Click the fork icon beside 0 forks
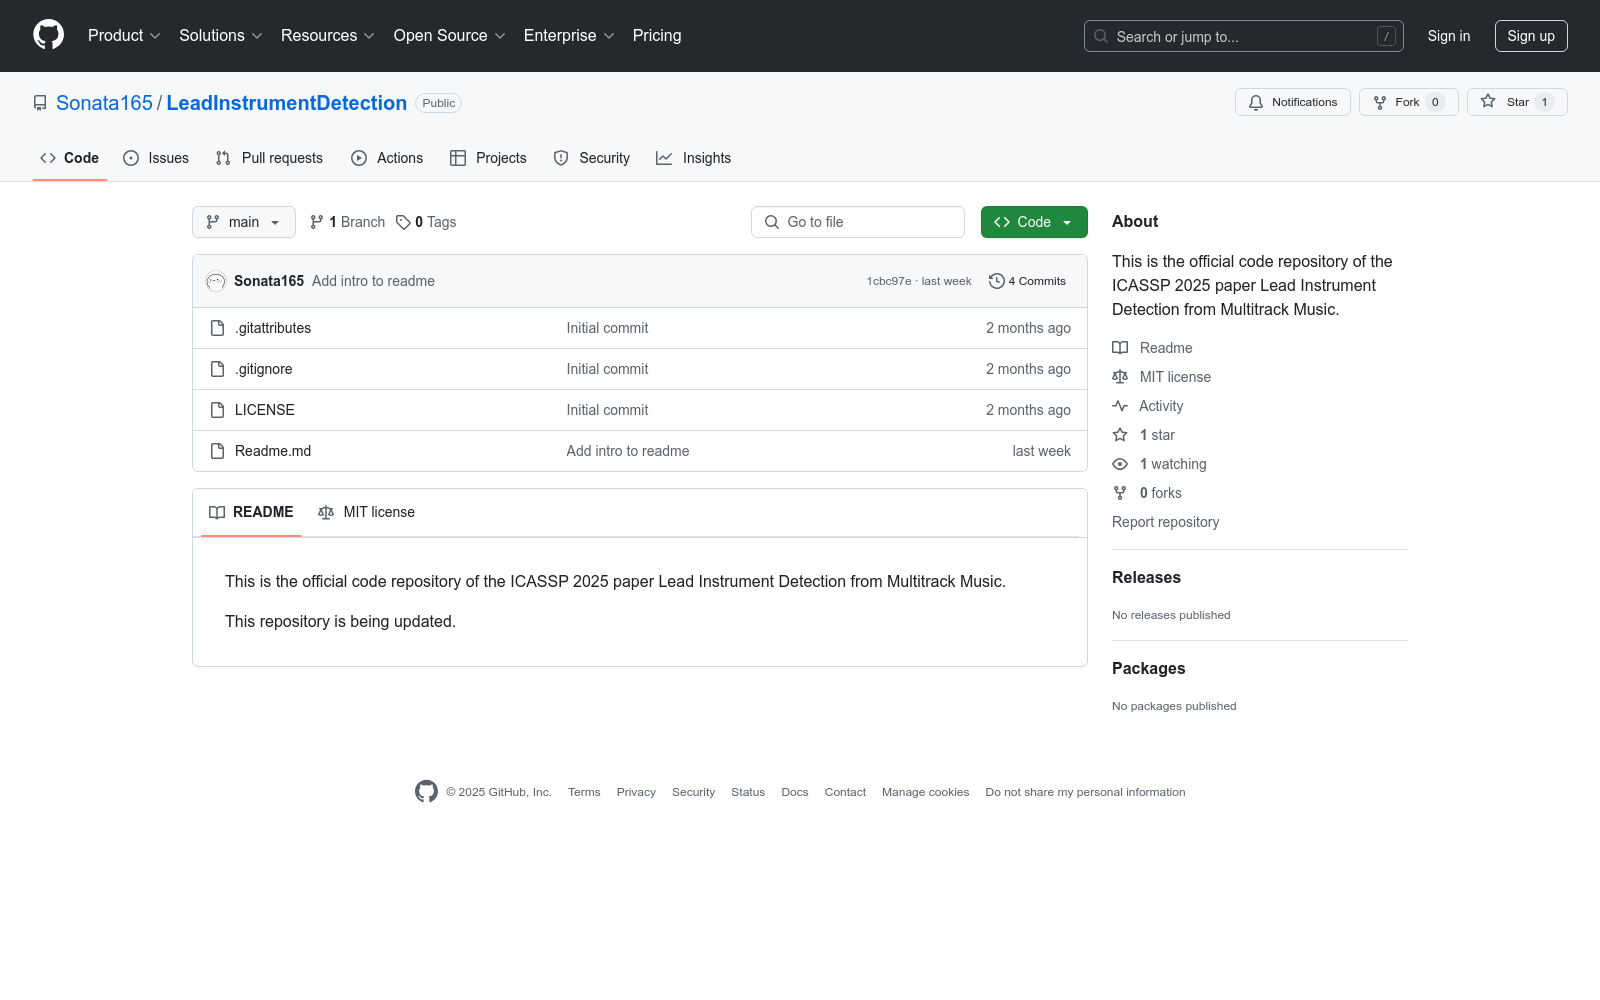The width and height of the screenshot is (1600, 1000). pos(1120,493)
